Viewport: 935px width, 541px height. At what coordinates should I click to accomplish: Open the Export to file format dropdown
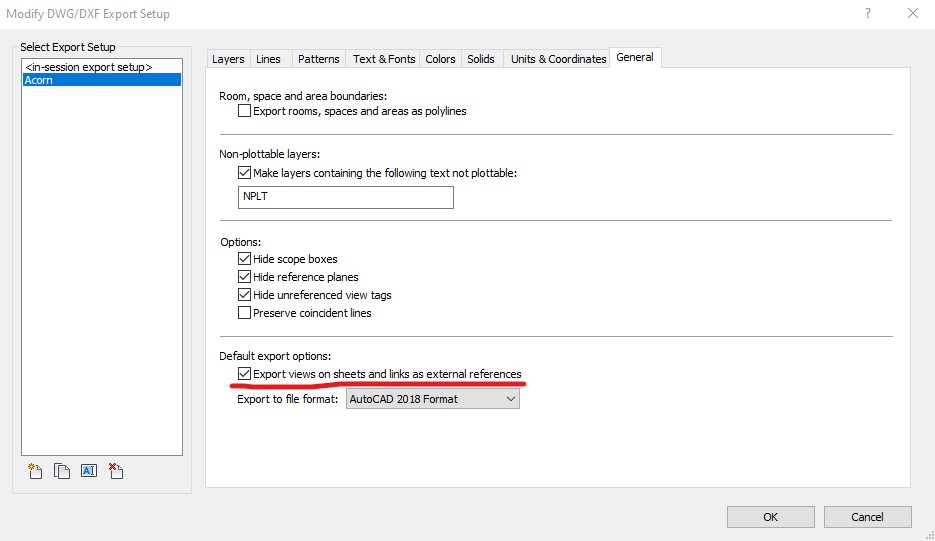(x=432, y=399)
